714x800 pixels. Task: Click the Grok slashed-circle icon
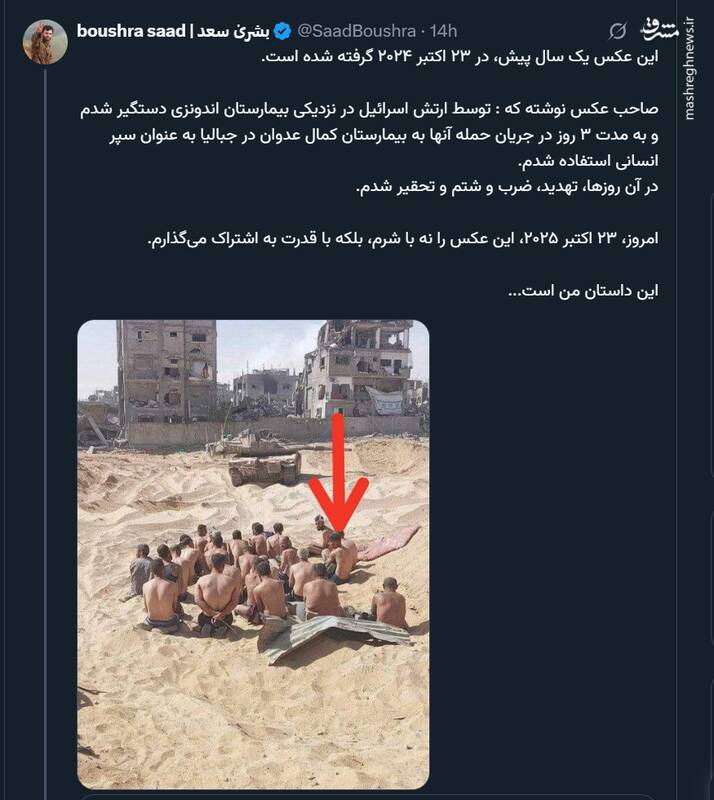618,32
